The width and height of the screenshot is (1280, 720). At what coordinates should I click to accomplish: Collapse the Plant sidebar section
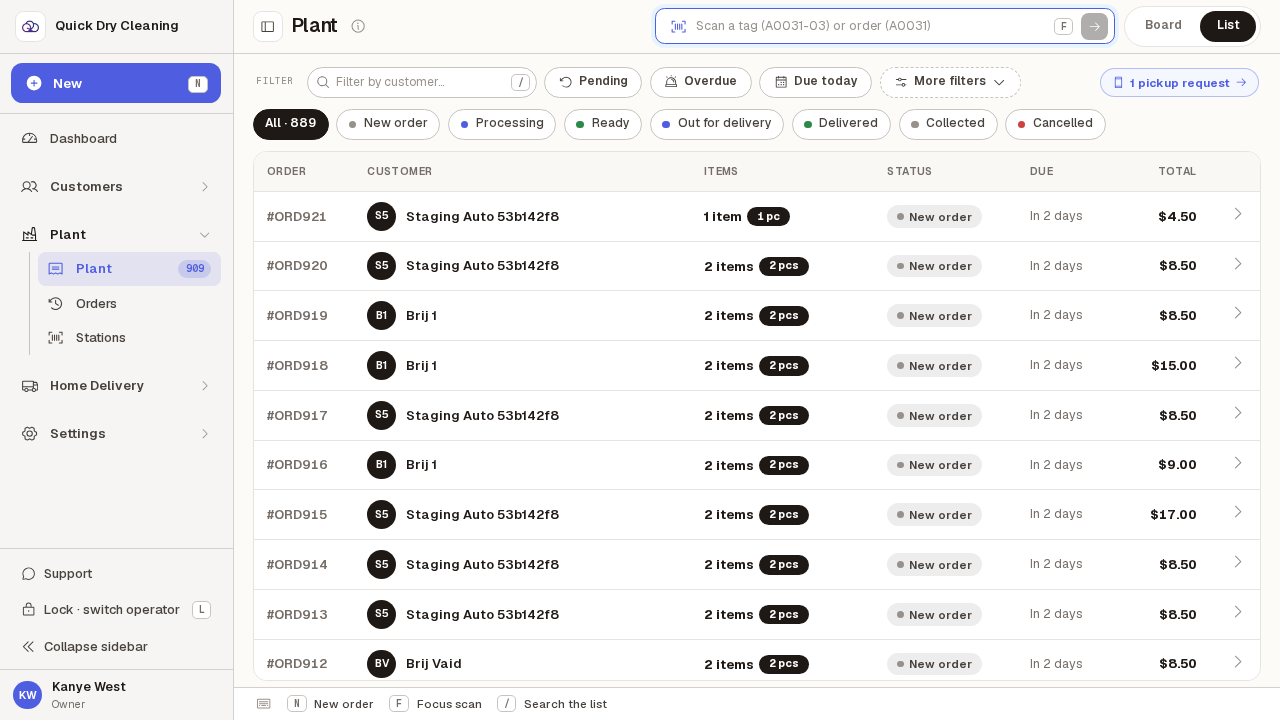pyautogui.click(x=116, y=235)
